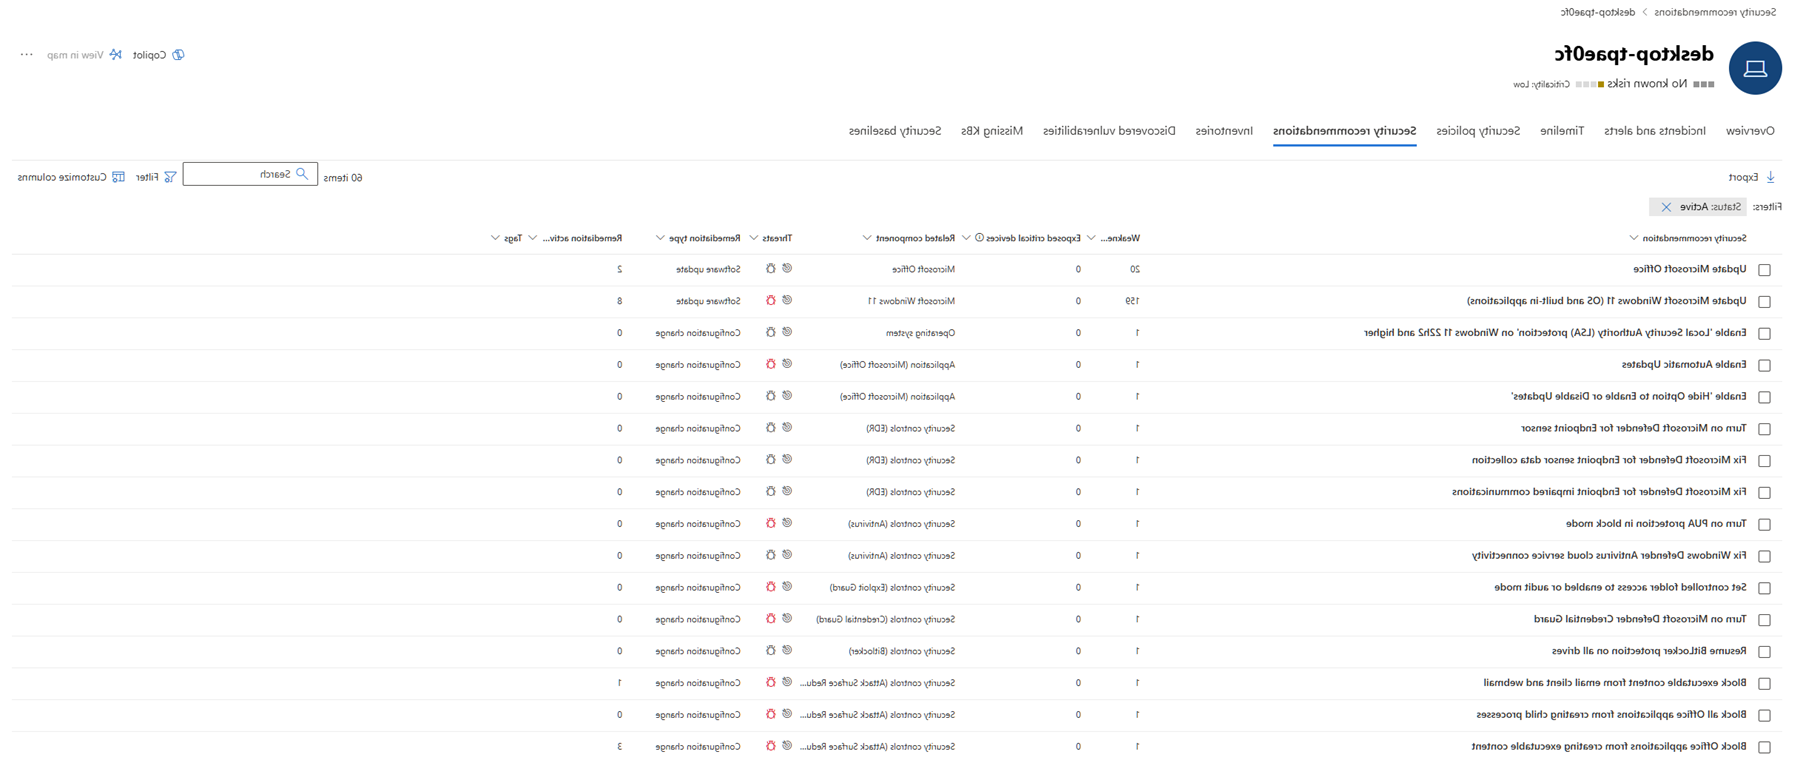
Task: Open 'Block all Office applications from creating child processes'
Action: click(x=1611, y=715)
